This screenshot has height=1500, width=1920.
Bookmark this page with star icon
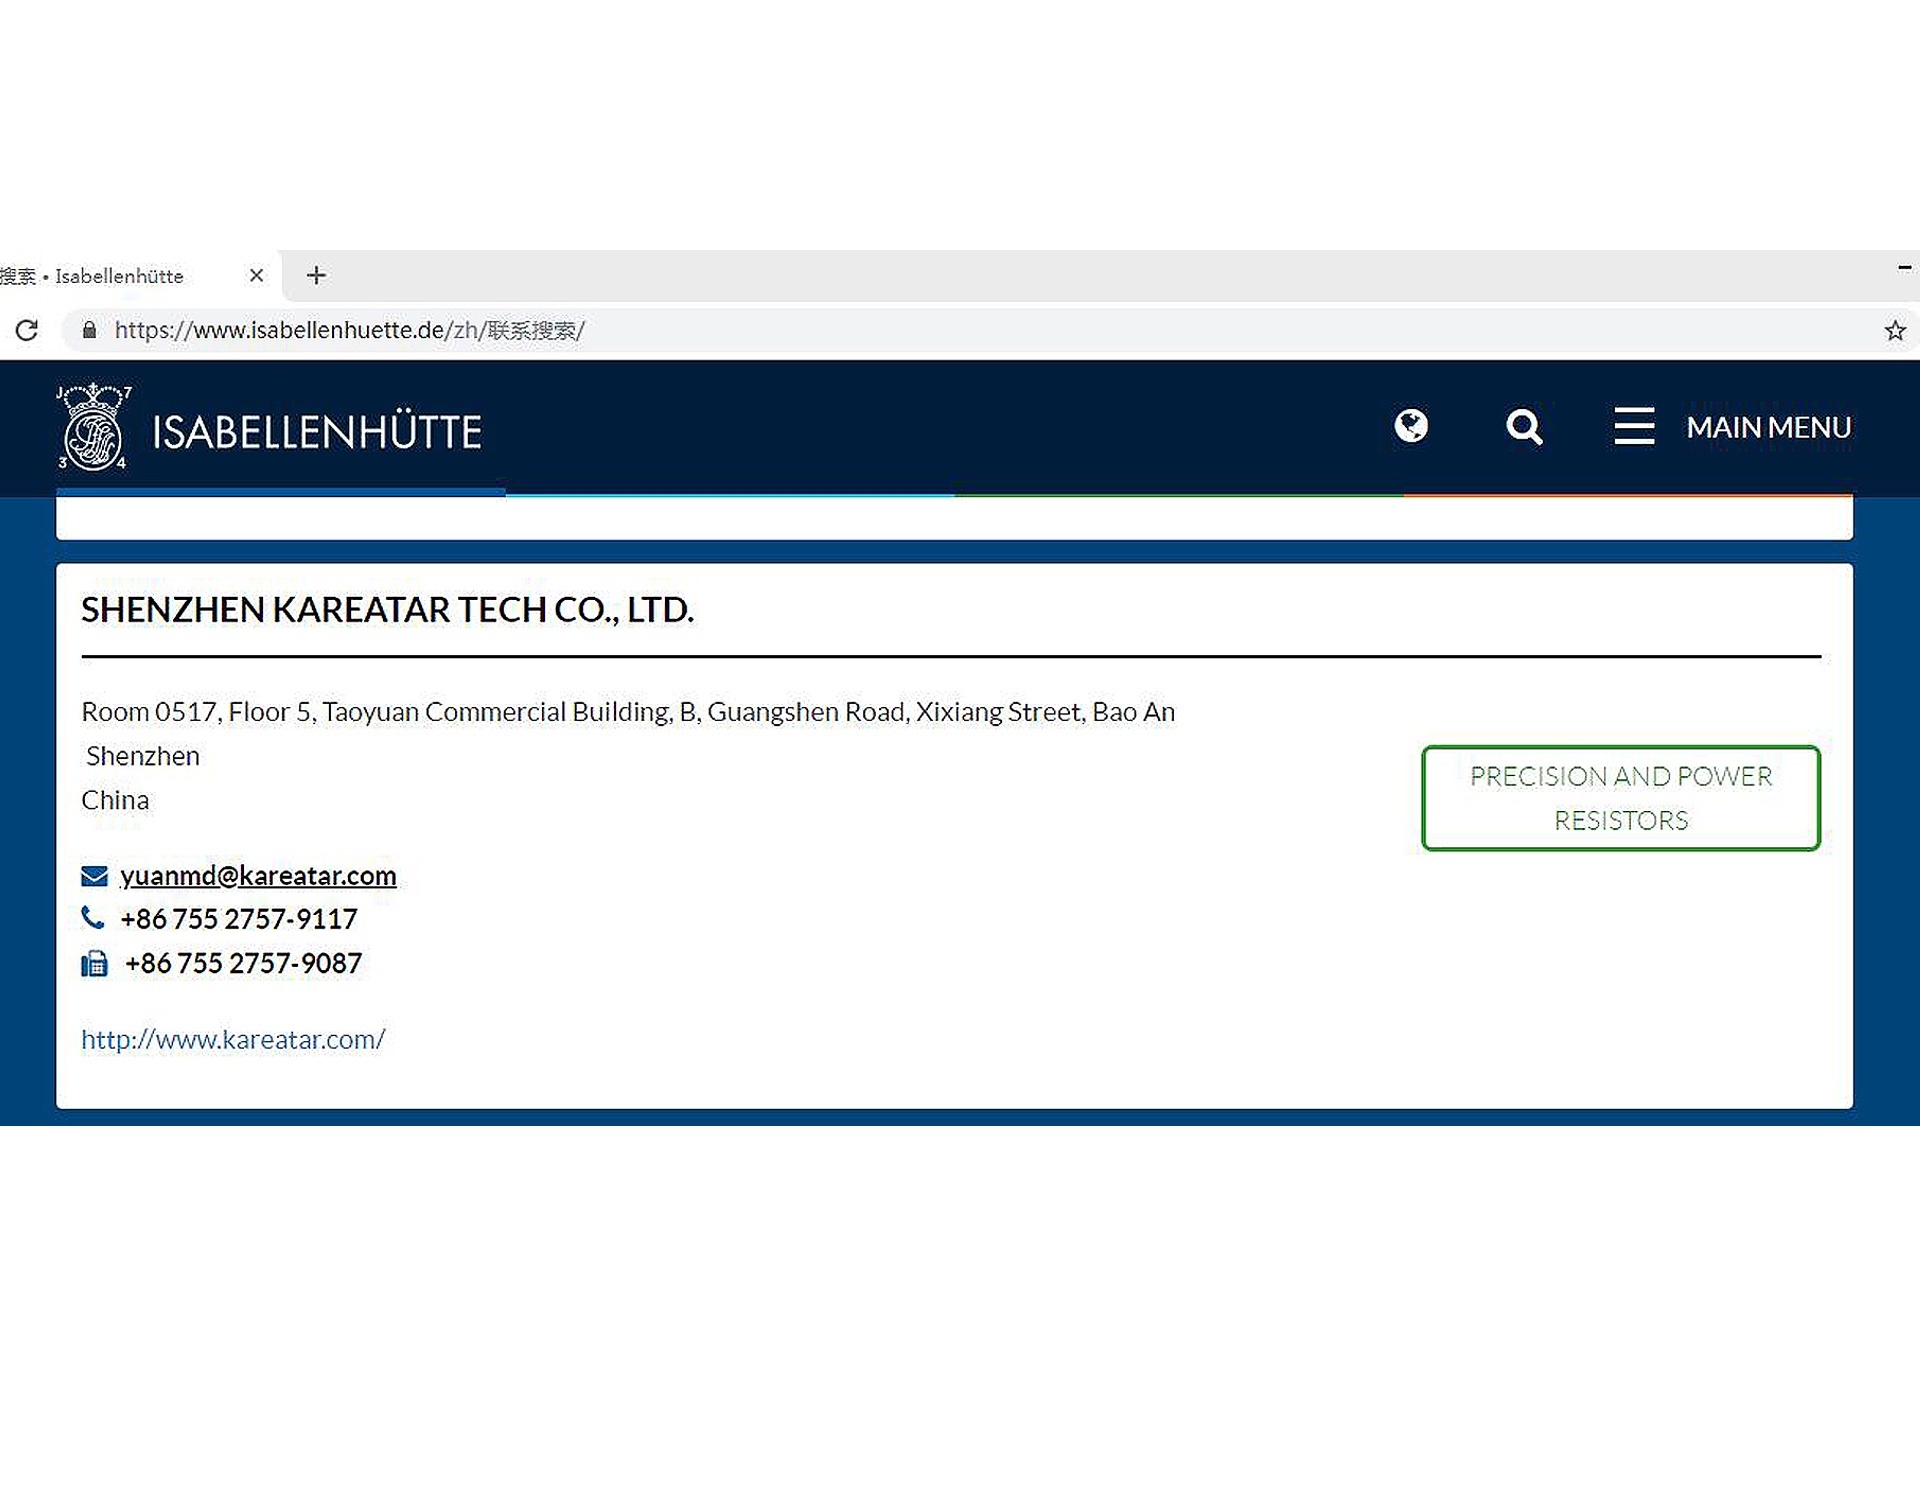tap(1894, 331)
